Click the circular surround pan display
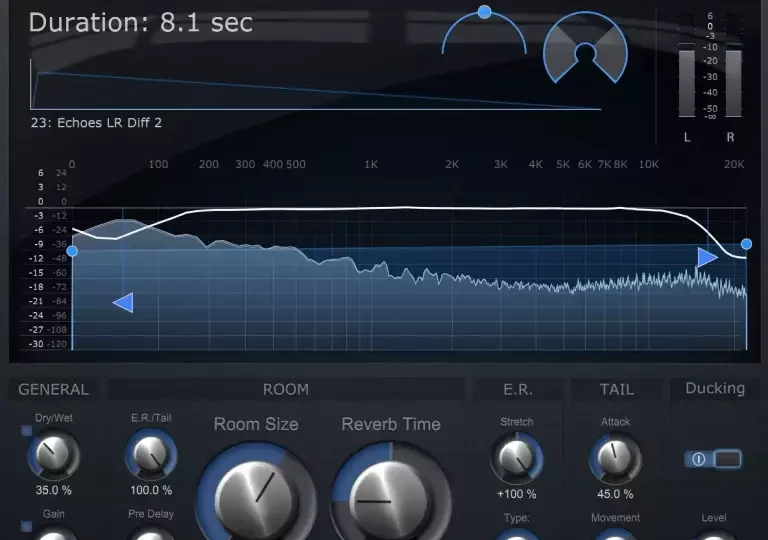Screen dimensions: 768x540 point(585,48)
